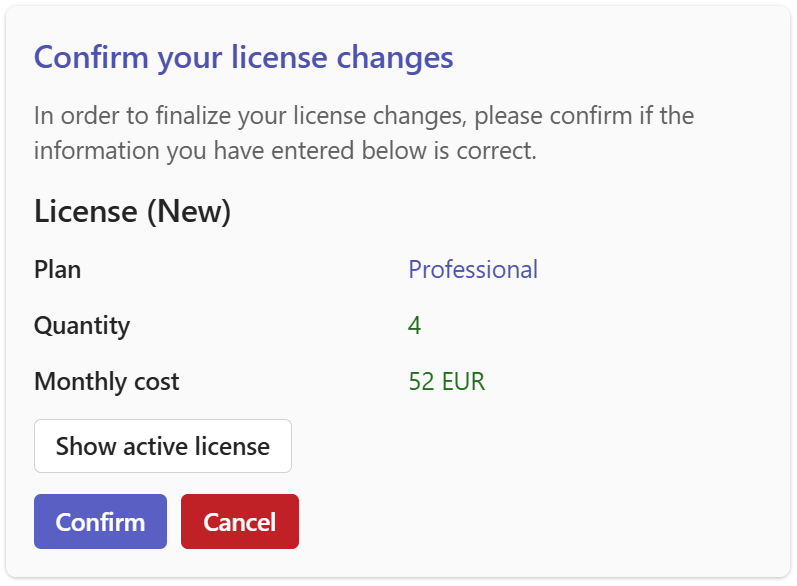Click the word 'Show' on white button
The width and height of the screenshot is (797, 586).
coord(86,446)
